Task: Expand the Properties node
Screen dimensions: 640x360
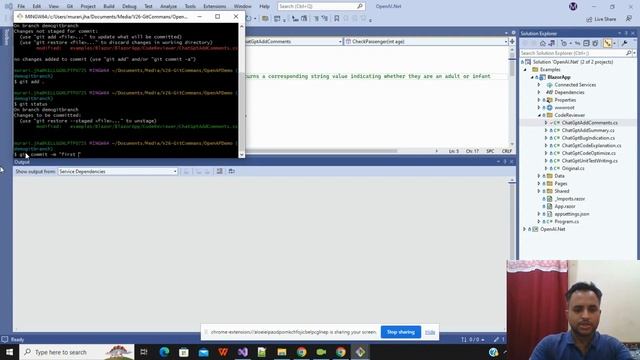Action: tap(539, 100)
